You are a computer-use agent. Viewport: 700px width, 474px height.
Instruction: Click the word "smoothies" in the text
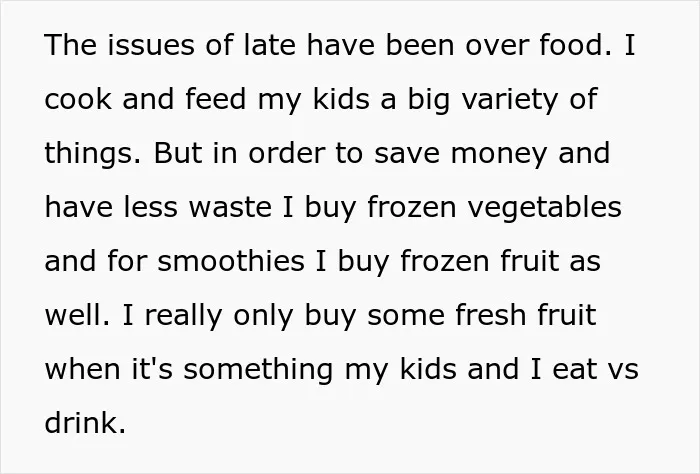[231, 261]
